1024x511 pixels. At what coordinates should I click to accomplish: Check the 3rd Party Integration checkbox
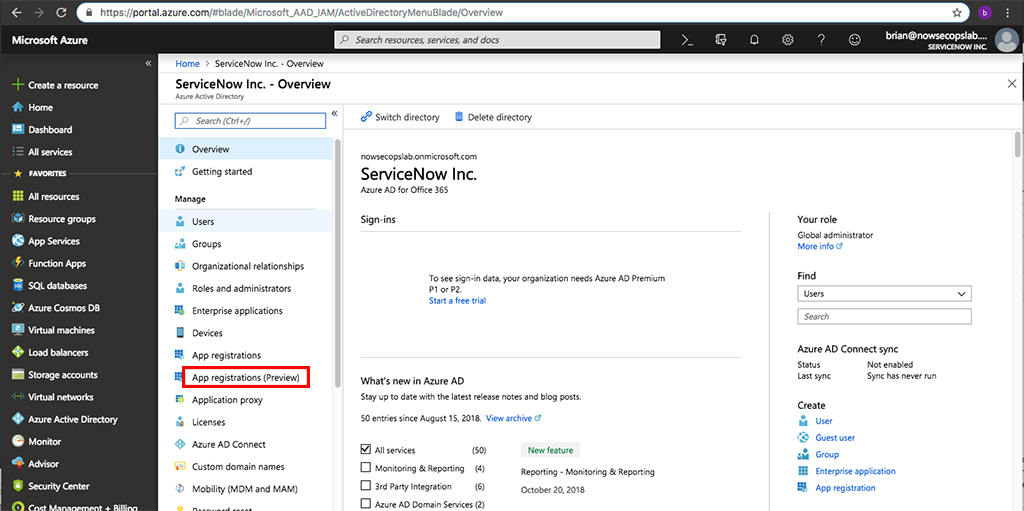(366, 486)
